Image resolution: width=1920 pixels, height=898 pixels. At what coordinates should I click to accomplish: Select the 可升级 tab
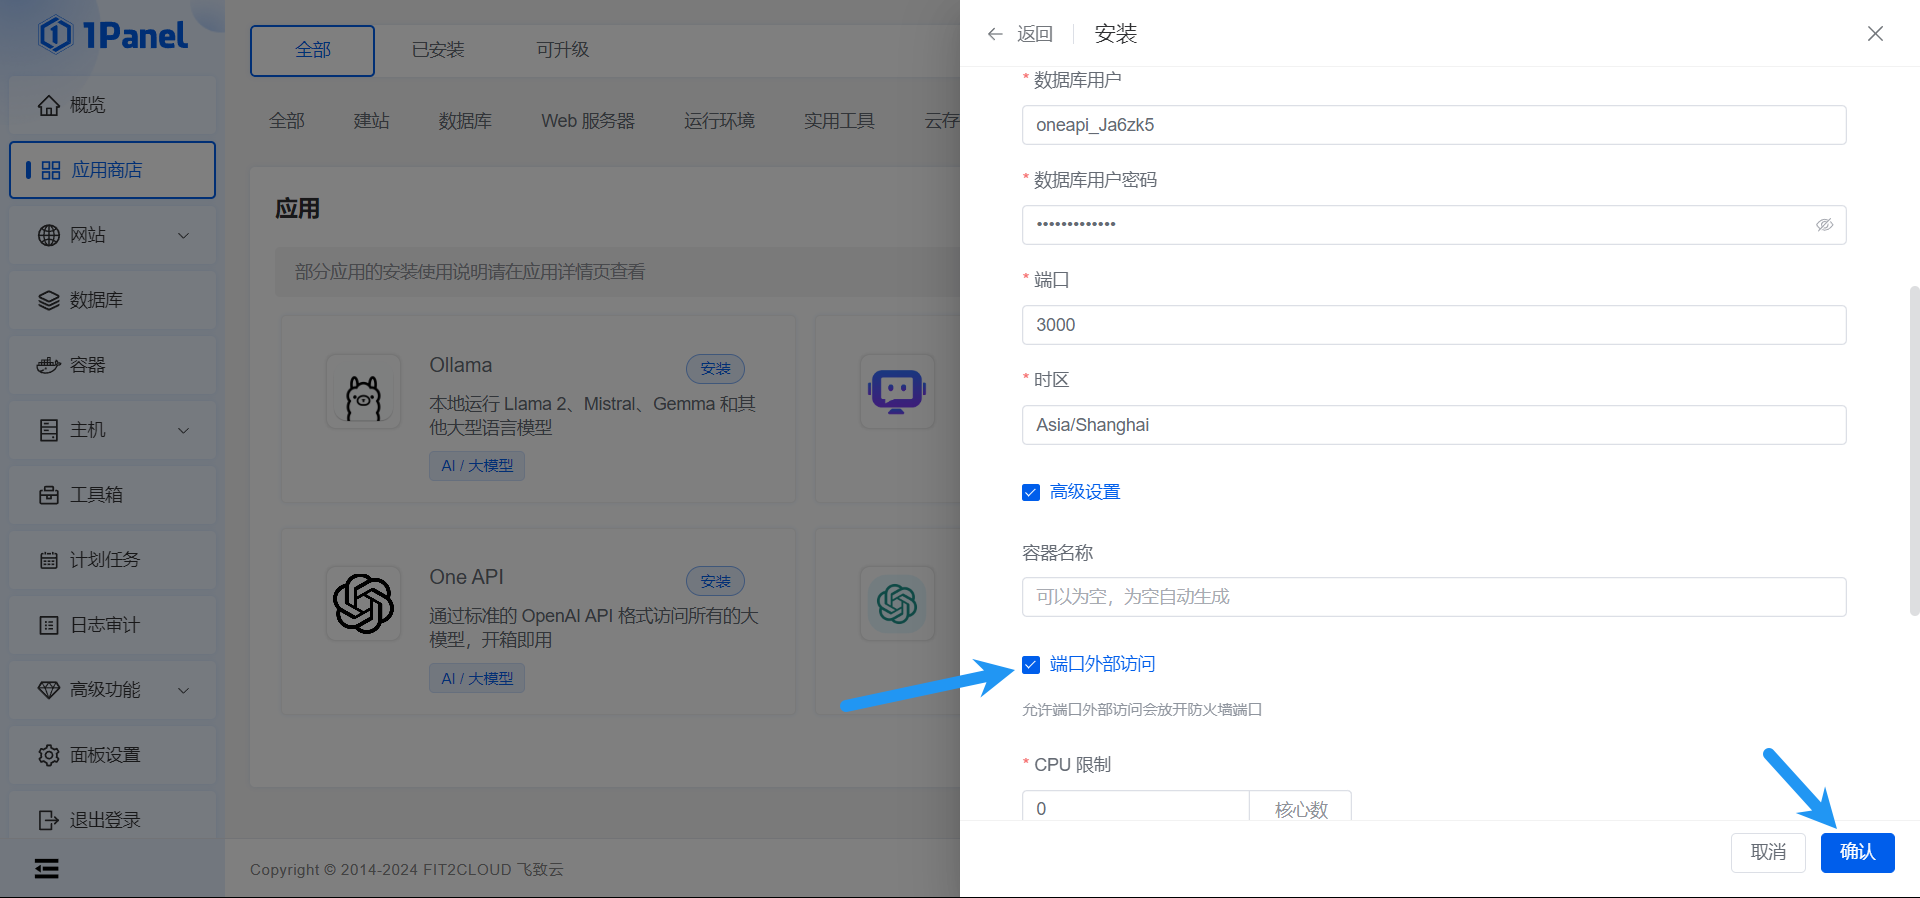pos(562,50)
